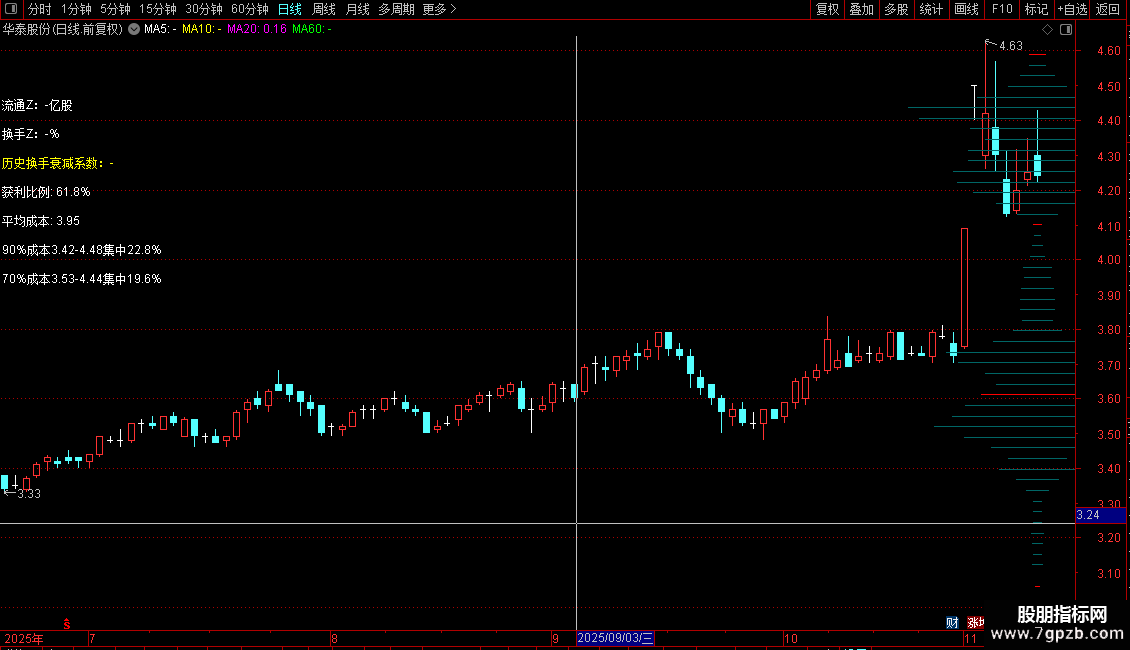Open the 复权 adjustment menu
1130x650 pixels.
pyautogui.click(x=827, y=9)
